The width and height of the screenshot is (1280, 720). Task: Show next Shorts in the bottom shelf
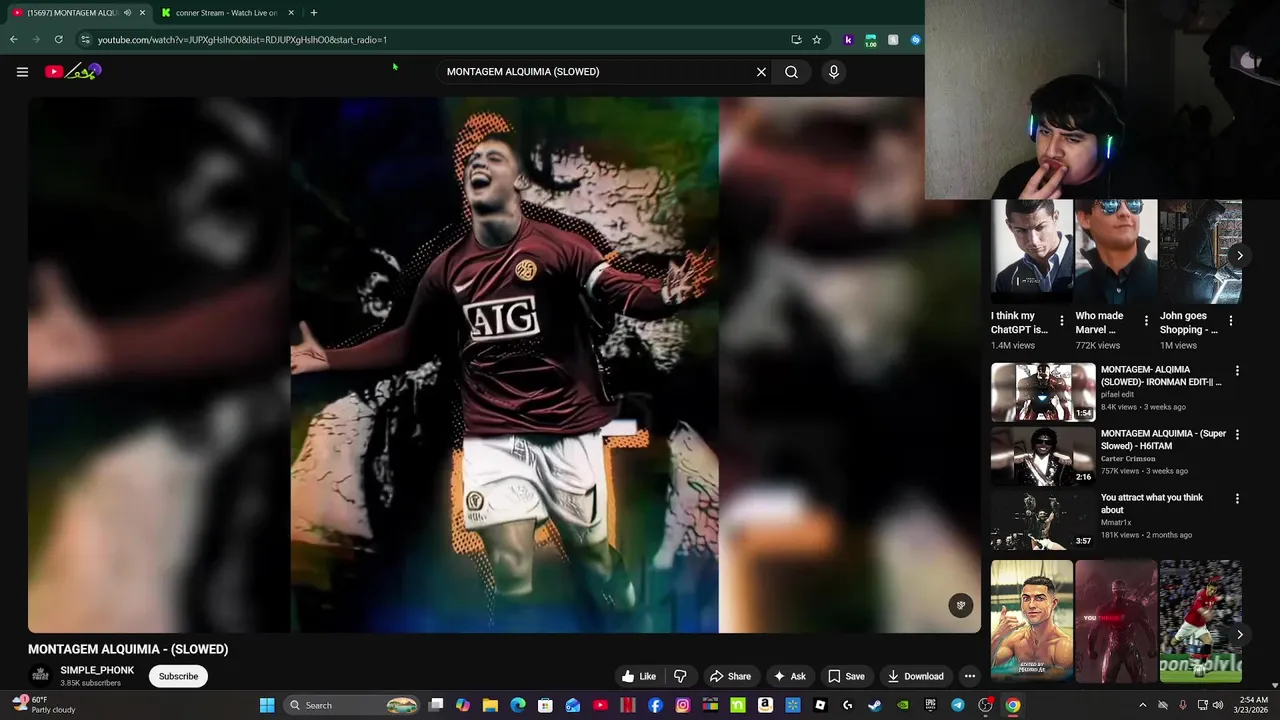click(x=1239, y=635)
